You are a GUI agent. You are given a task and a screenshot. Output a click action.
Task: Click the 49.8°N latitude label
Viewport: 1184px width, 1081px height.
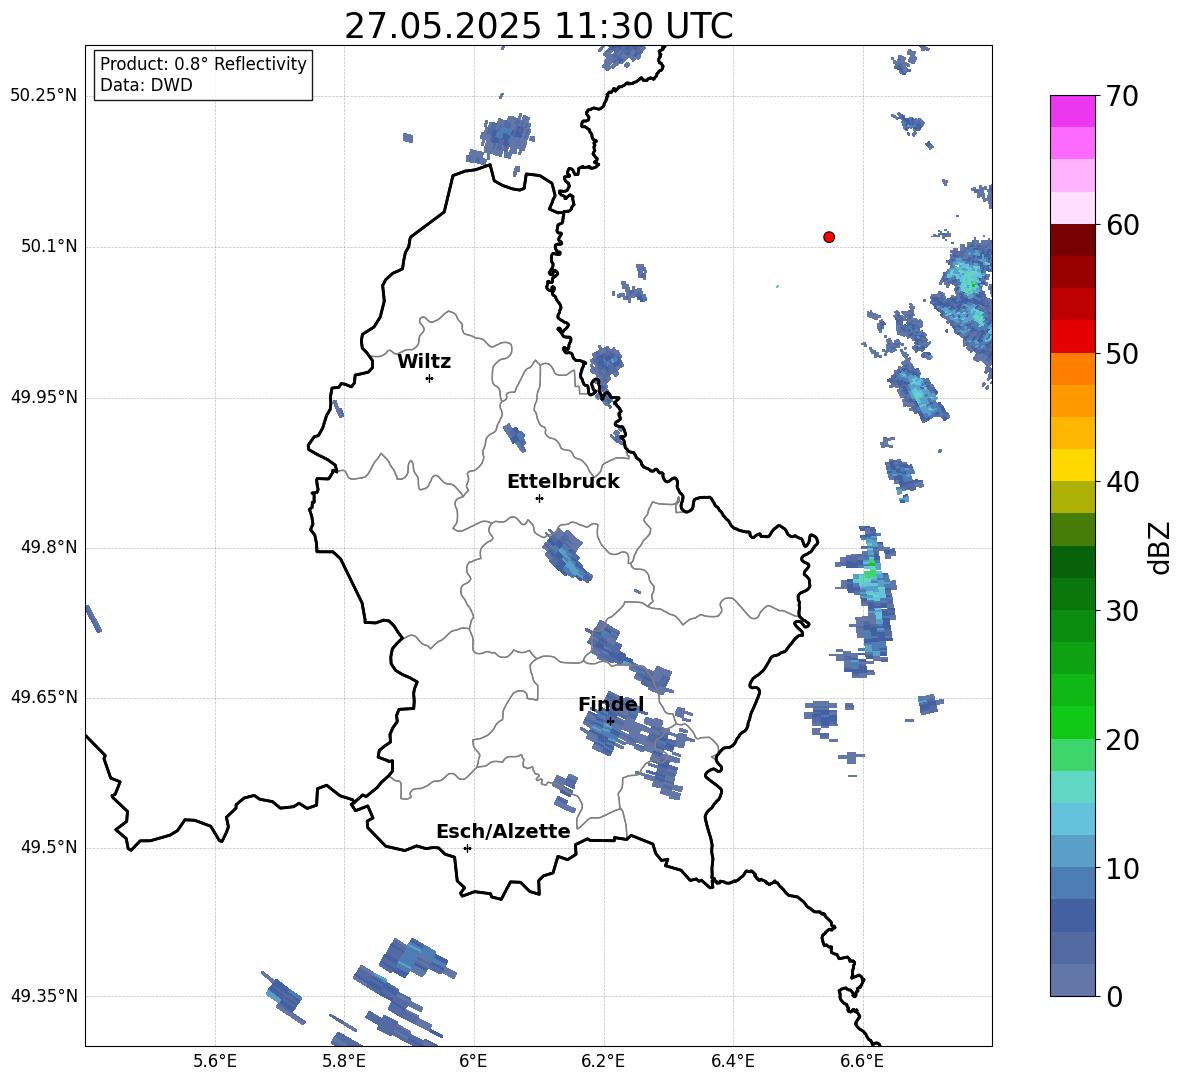tap(49, 547)
